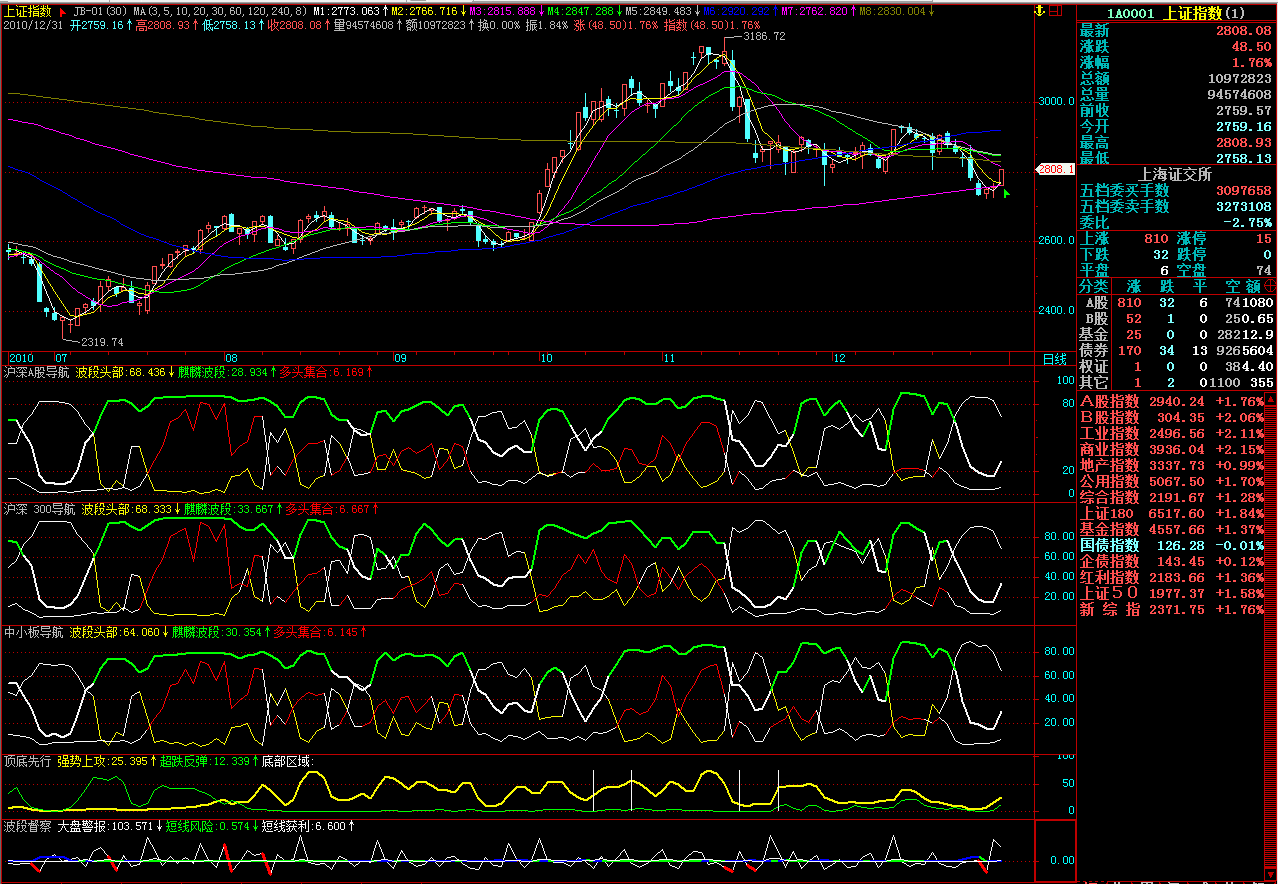This screenshot has height=884, width=1278.
Task: Select the 权证 row in the category table
Action: pyautogui.click(x=1177, y=366)
